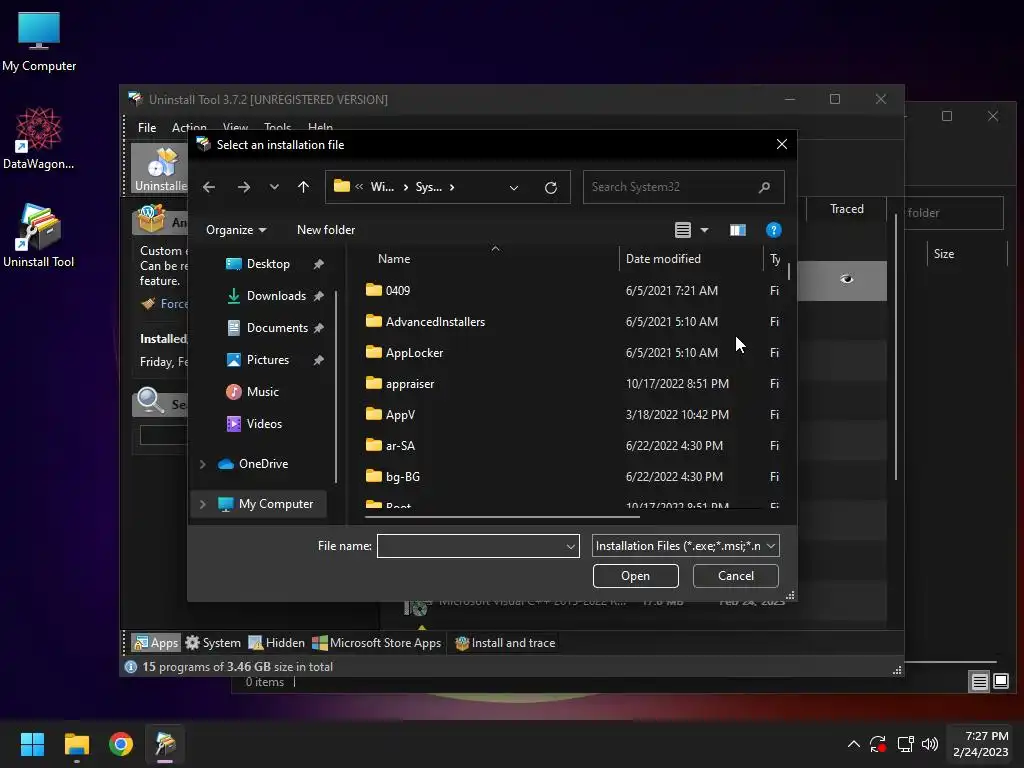Unpin Pictures from quick access
This screenshot has height=768, width=1024.
(x=319, y=360)
